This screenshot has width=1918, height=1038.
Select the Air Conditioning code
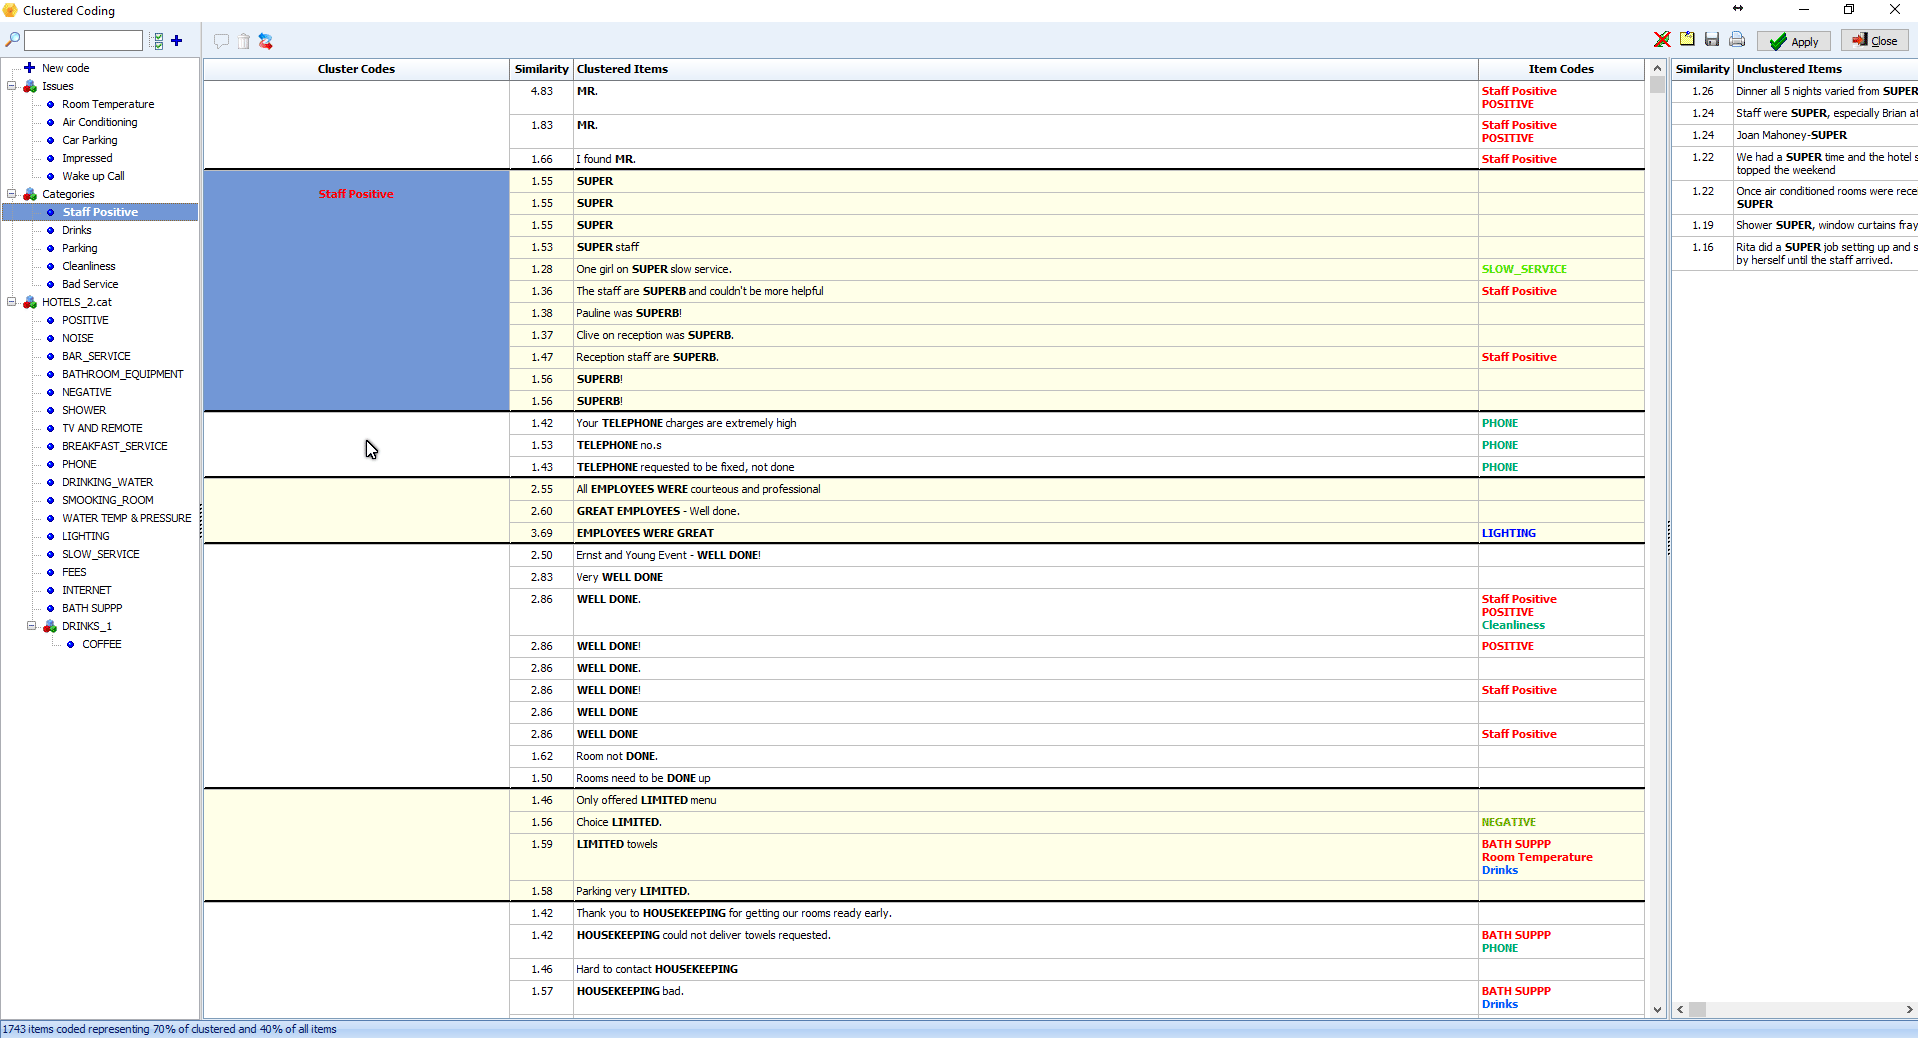[x=100, y=122]
